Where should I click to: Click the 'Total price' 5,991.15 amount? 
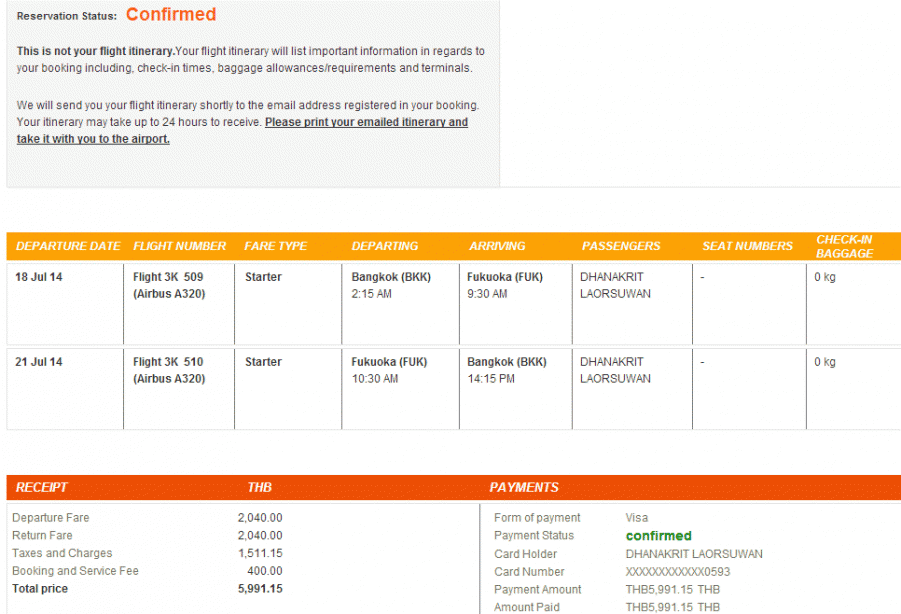click(x=259, y=589)
